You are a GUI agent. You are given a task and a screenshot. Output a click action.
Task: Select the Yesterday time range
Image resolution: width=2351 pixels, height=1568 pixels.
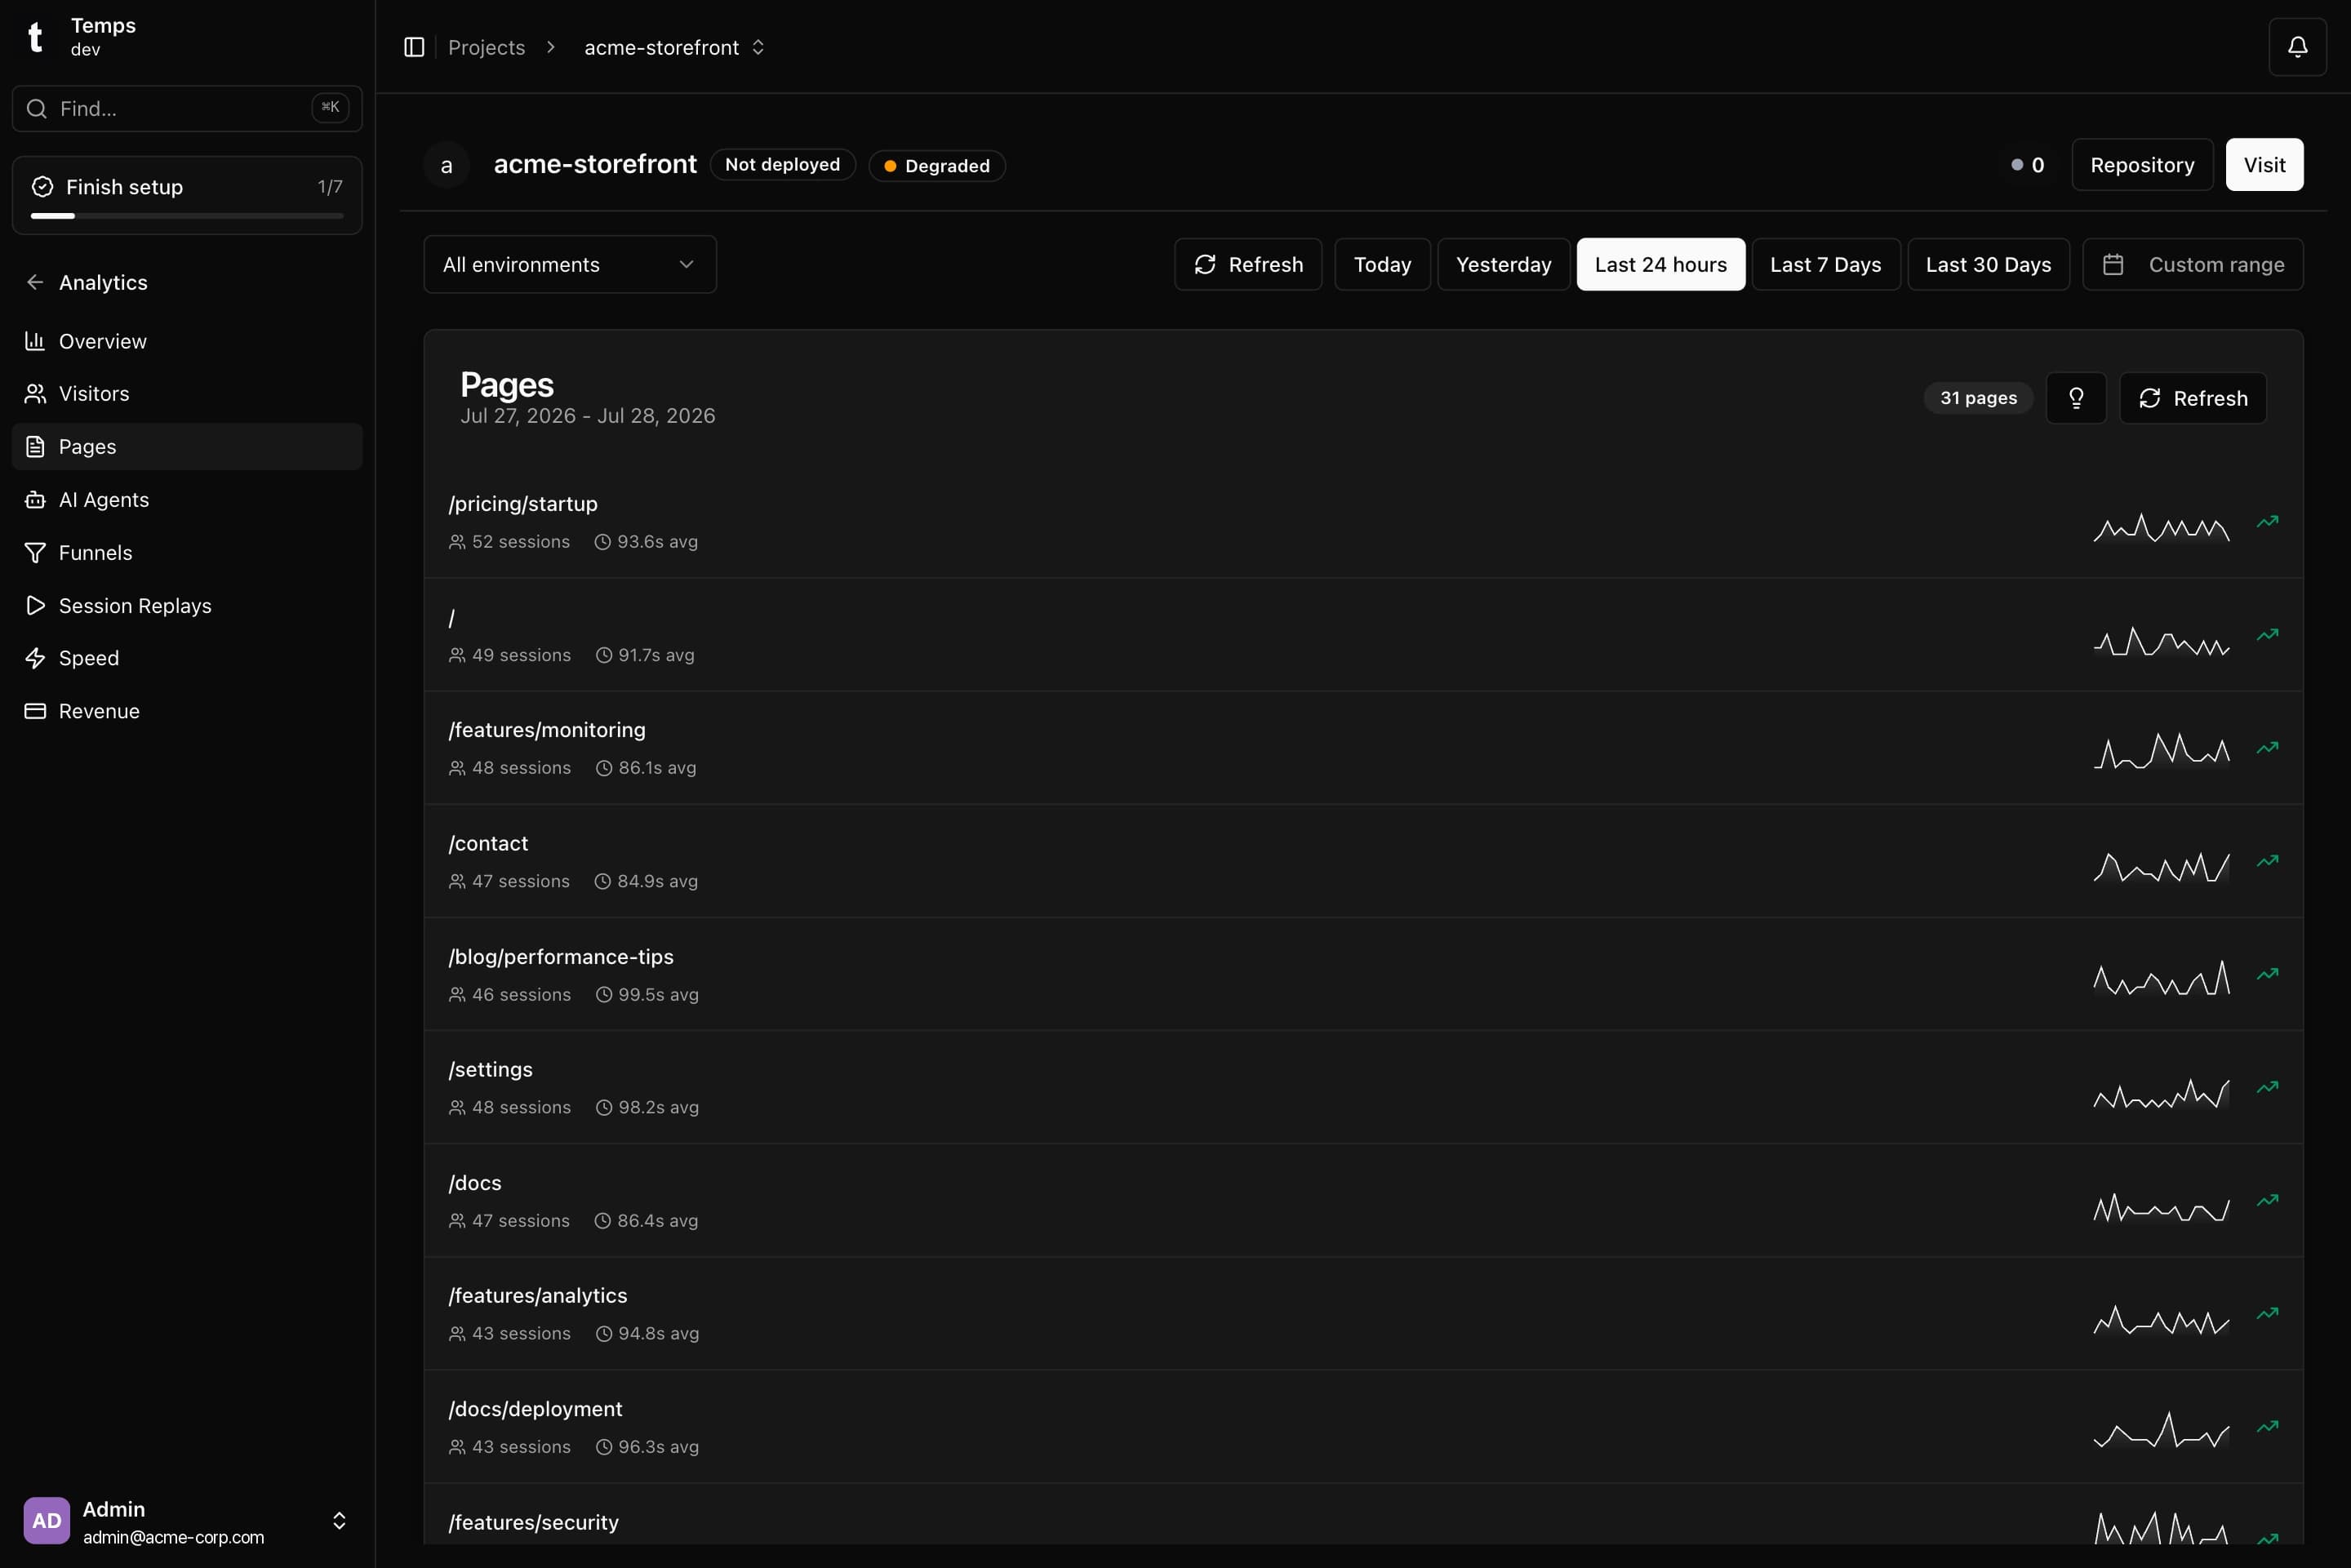click(x=1503, y=264)
